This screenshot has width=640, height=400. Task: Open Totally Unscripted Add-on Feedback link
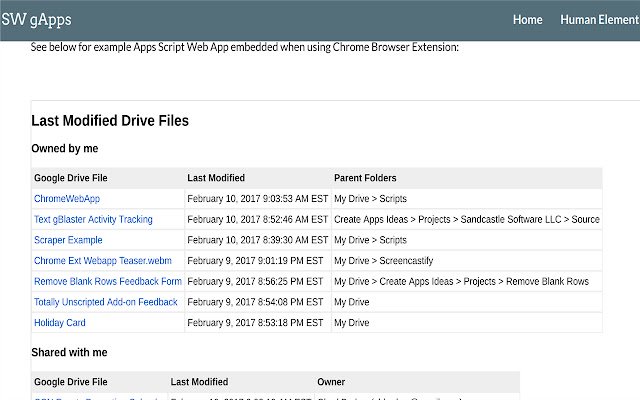click(x=106, y=302)
